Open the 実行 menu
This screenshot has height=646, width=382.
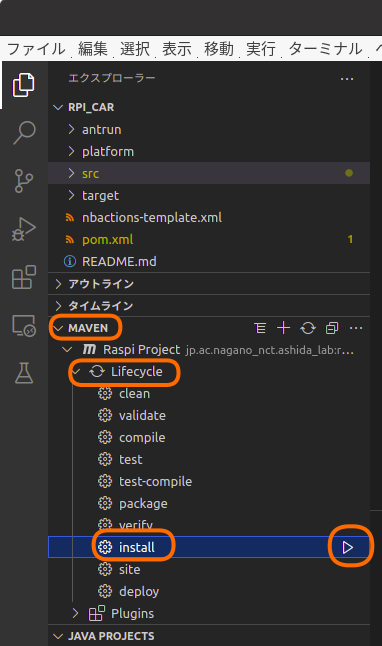[261, 49]
